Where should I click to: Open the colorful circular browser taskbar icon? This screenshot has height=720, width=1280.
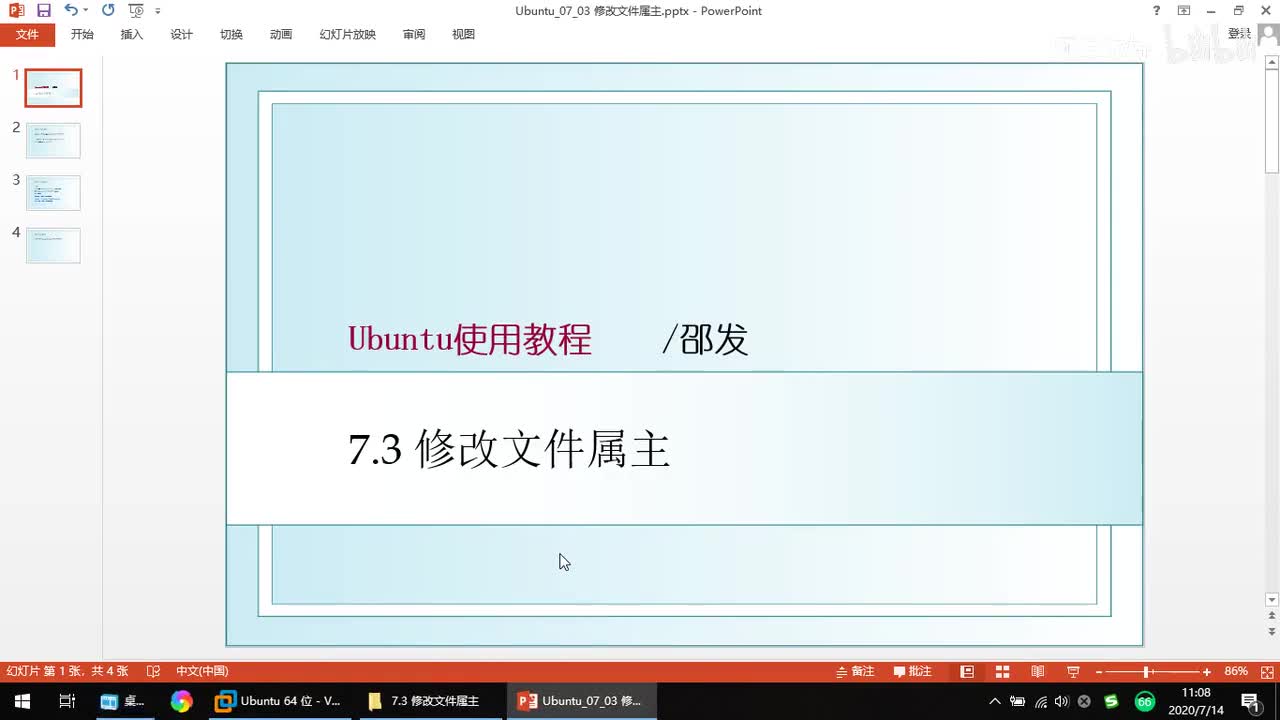tap(181, 701)
